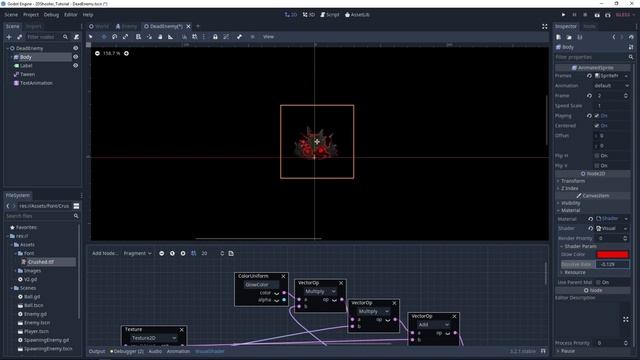Choose the Ruler Mode tool
This screenshot has height=360, width=640.
171,37
